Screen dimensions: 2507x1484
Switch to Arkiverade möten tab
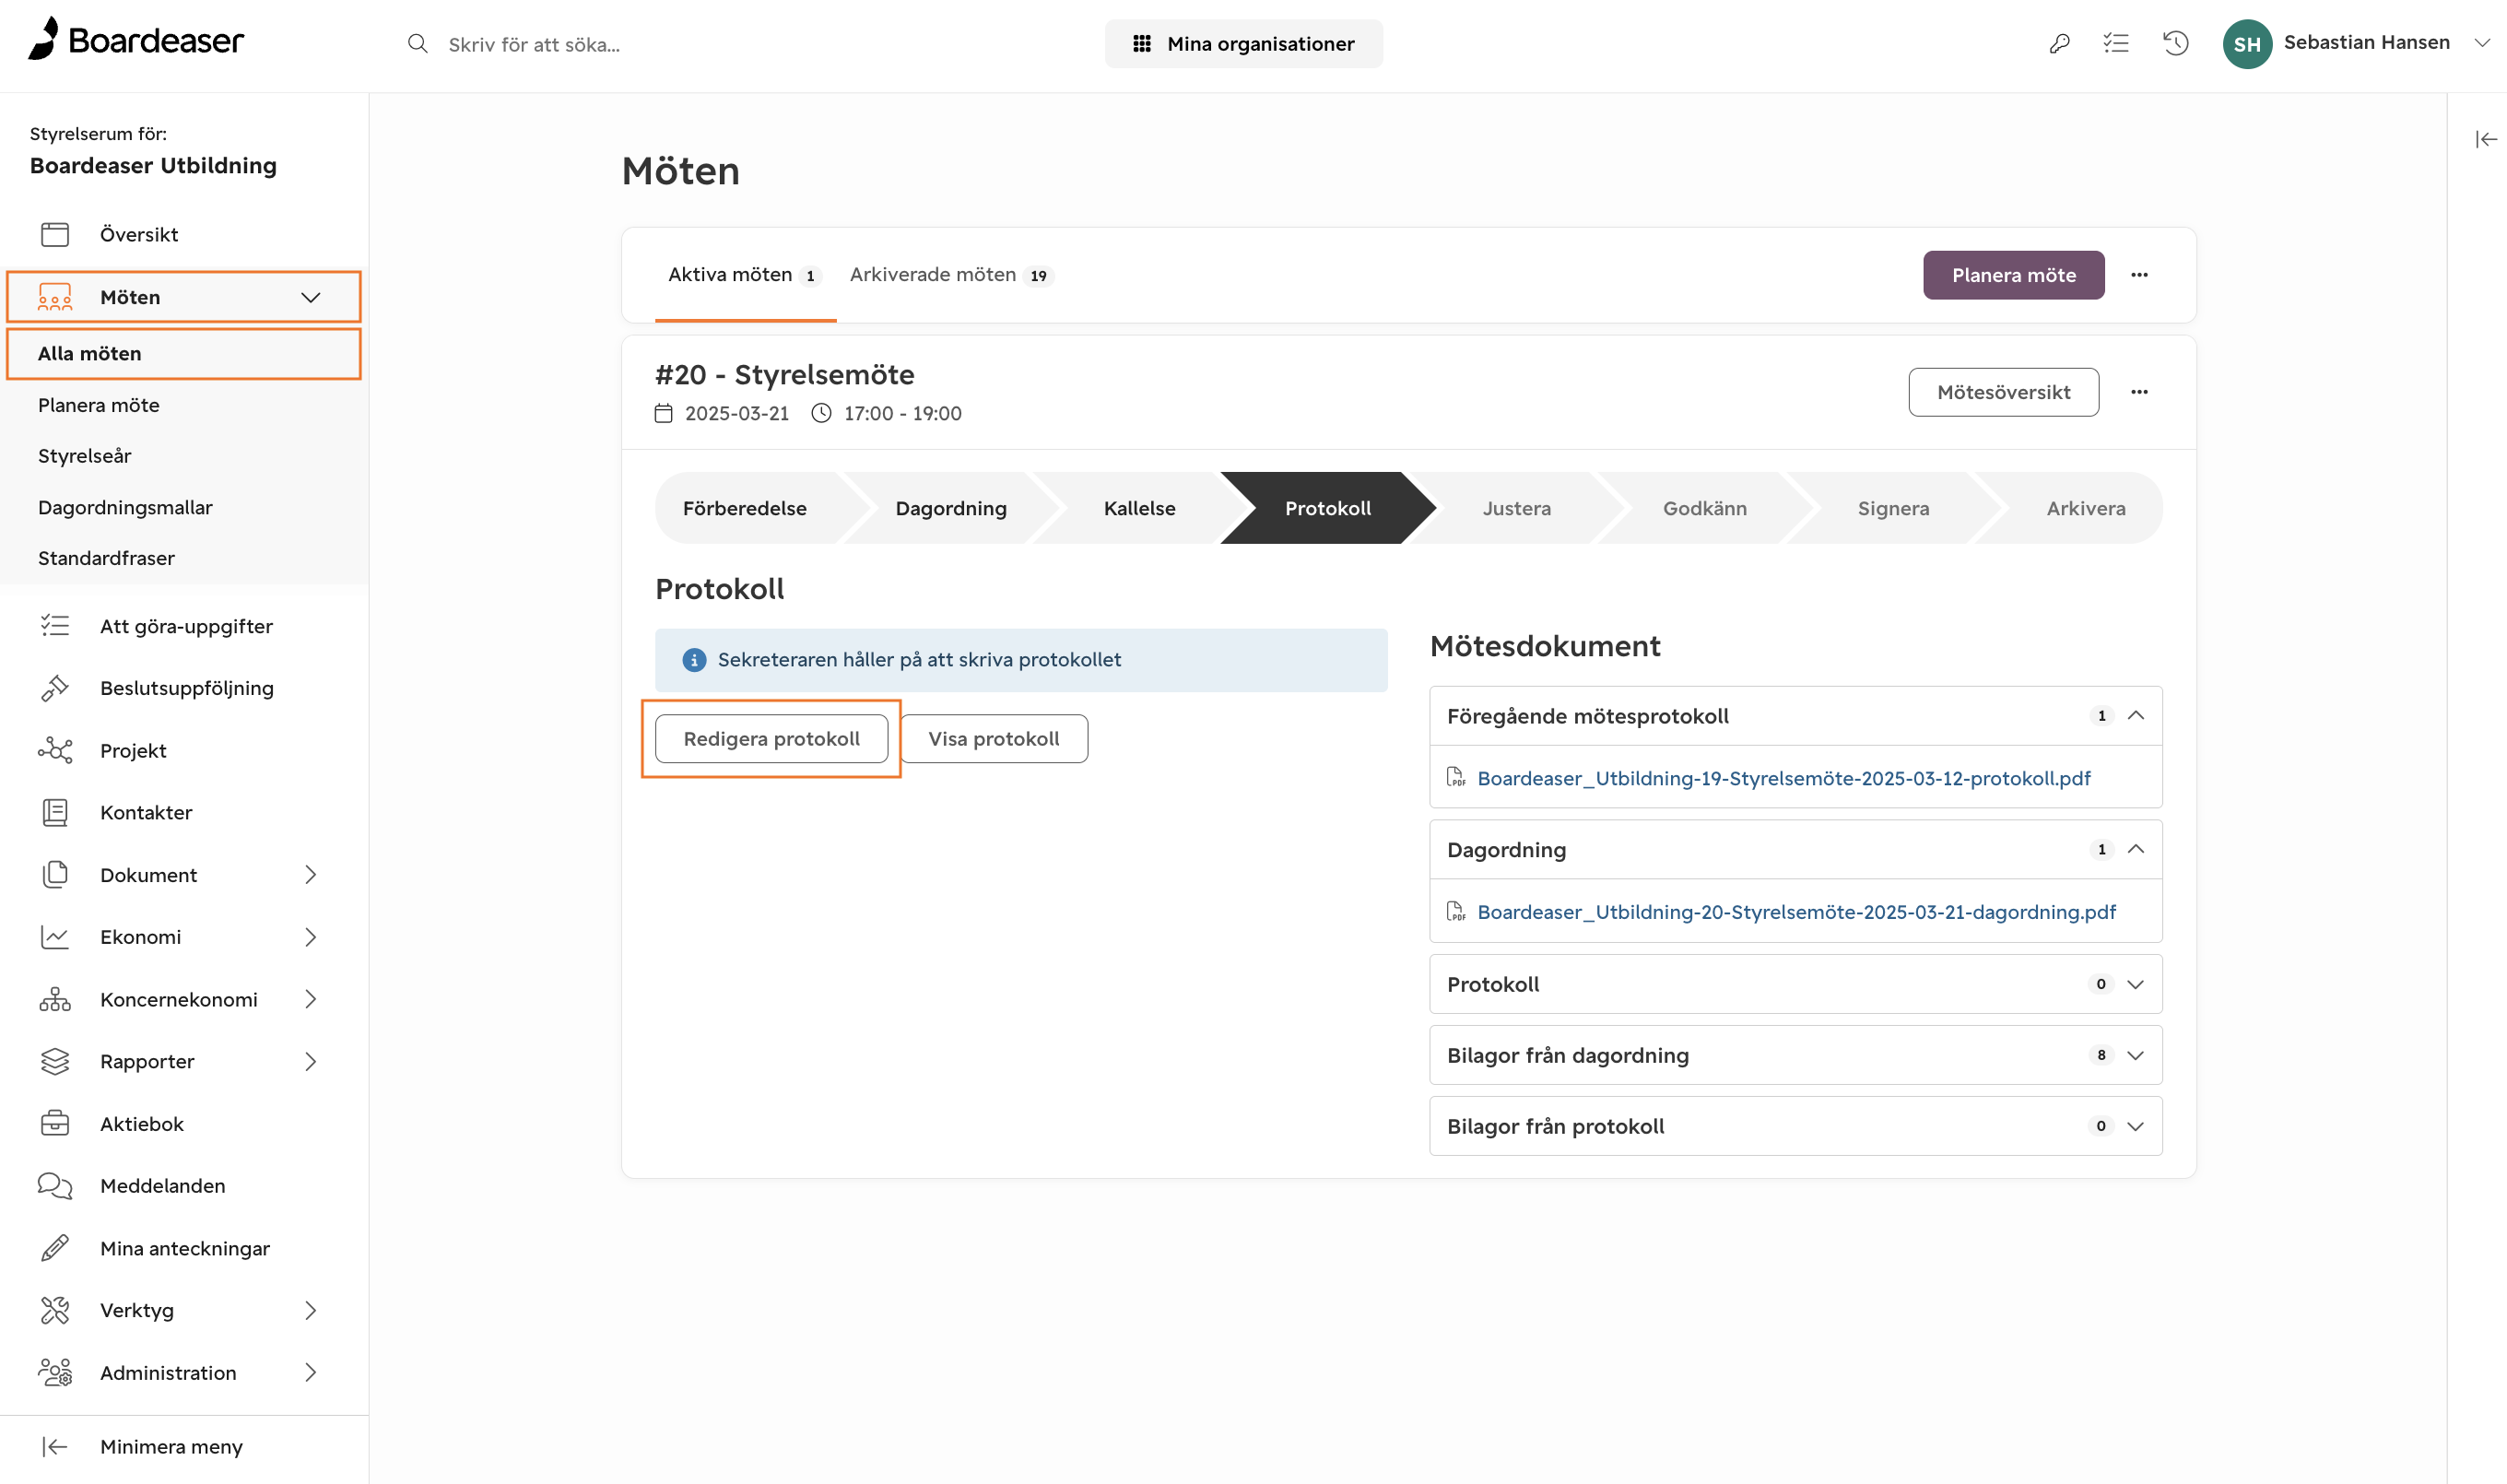pos(951,275)
